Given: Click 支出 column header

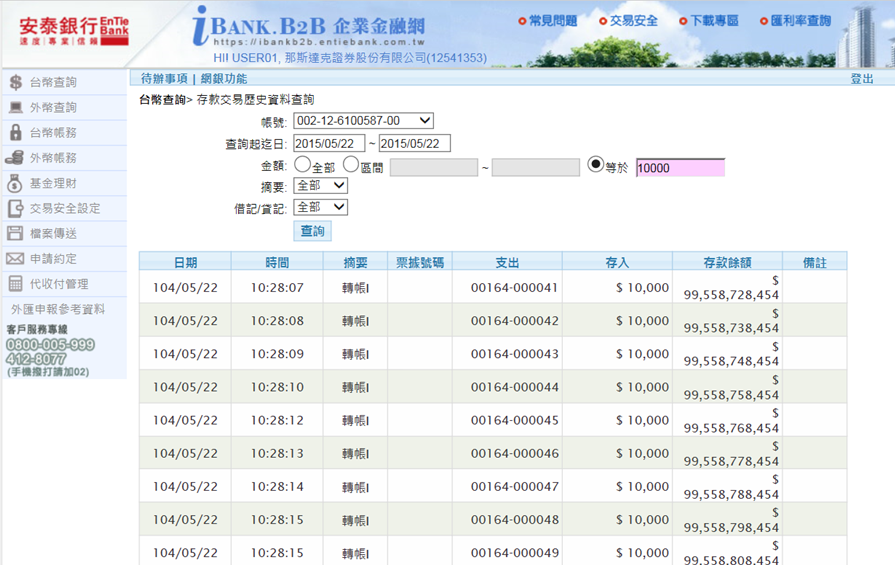Looking at the screenshot, I should pos(507,262).
